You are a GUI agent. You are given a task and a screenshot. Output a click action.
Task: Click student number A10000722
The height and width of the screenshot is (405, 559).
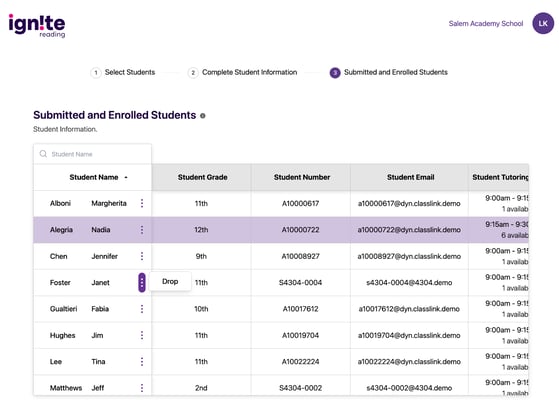click(301, 230)
